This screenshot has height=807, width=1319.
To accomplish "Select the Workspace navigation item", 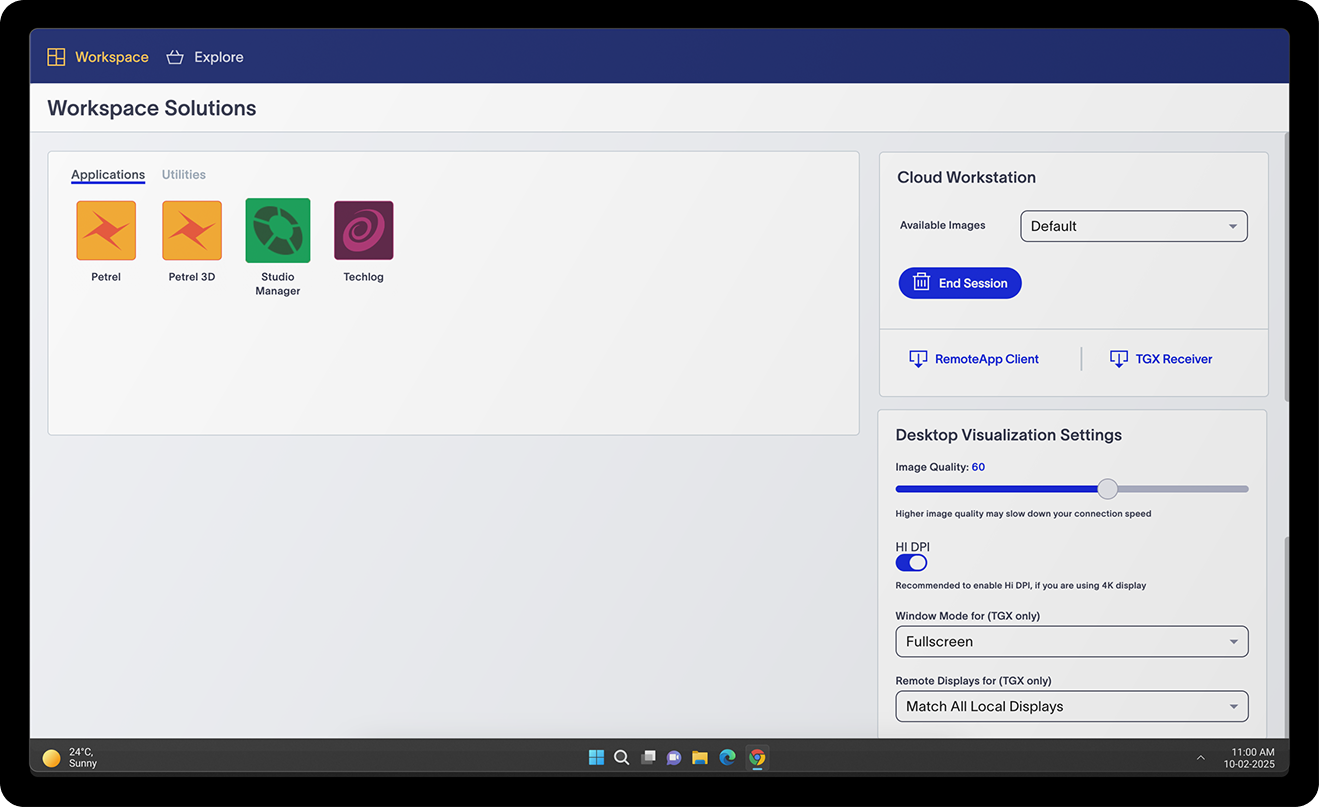I will 98,57.
